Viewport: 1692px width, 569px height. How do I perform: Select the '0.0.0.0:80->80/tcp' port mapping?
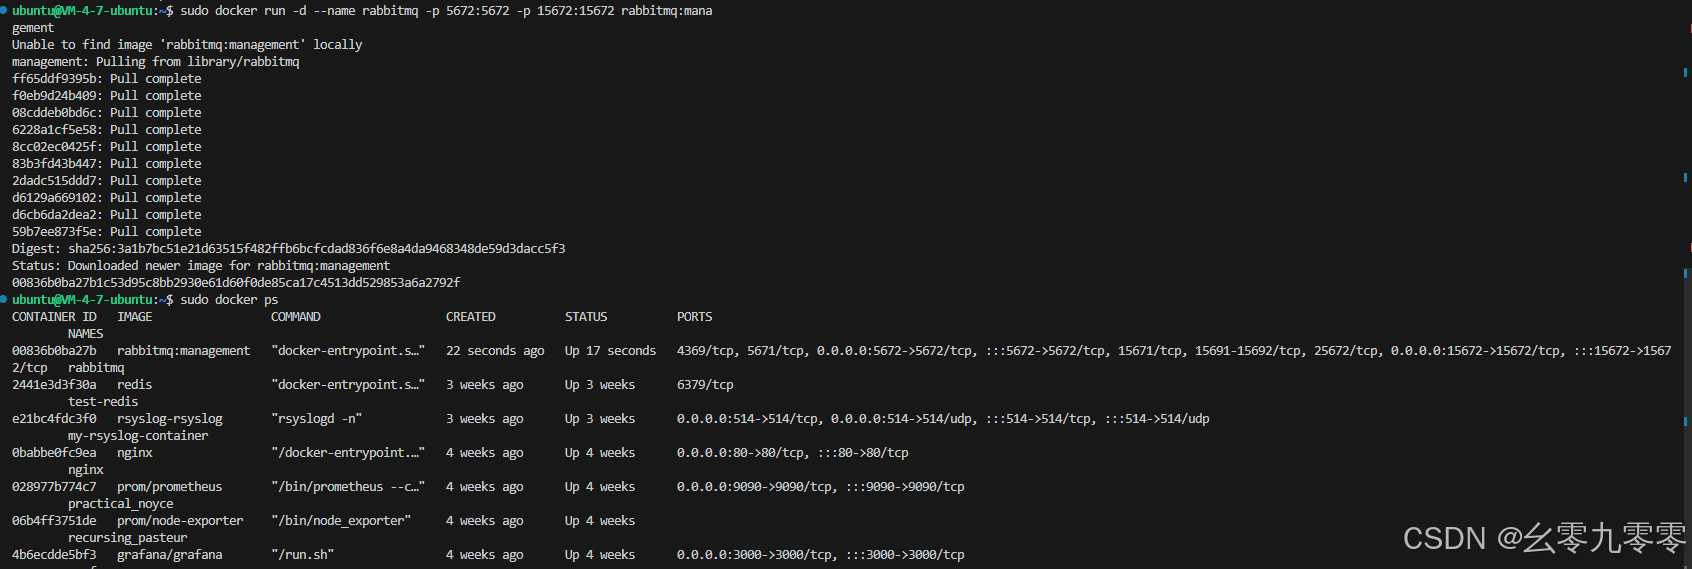point(741,453)
